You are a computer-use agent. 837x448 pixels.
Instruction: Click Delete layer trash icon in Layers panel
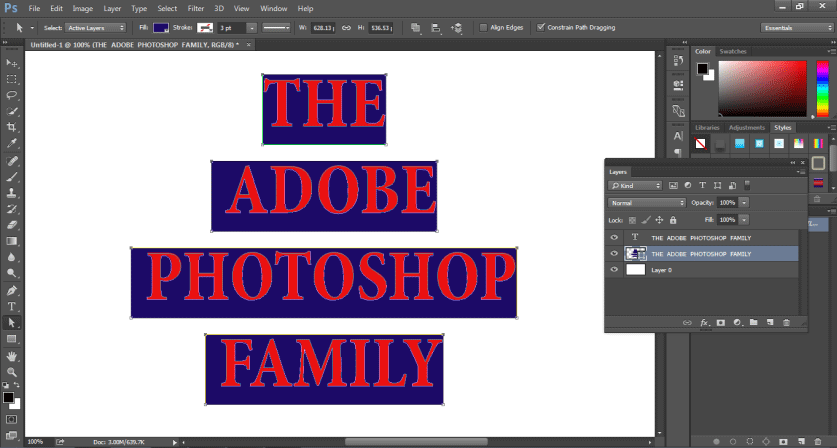(x=786, y=323)
